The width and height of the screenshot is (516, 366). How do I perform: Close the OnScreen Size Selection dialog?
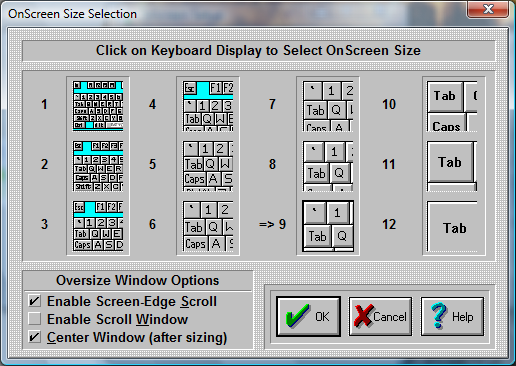click(488, 9)
